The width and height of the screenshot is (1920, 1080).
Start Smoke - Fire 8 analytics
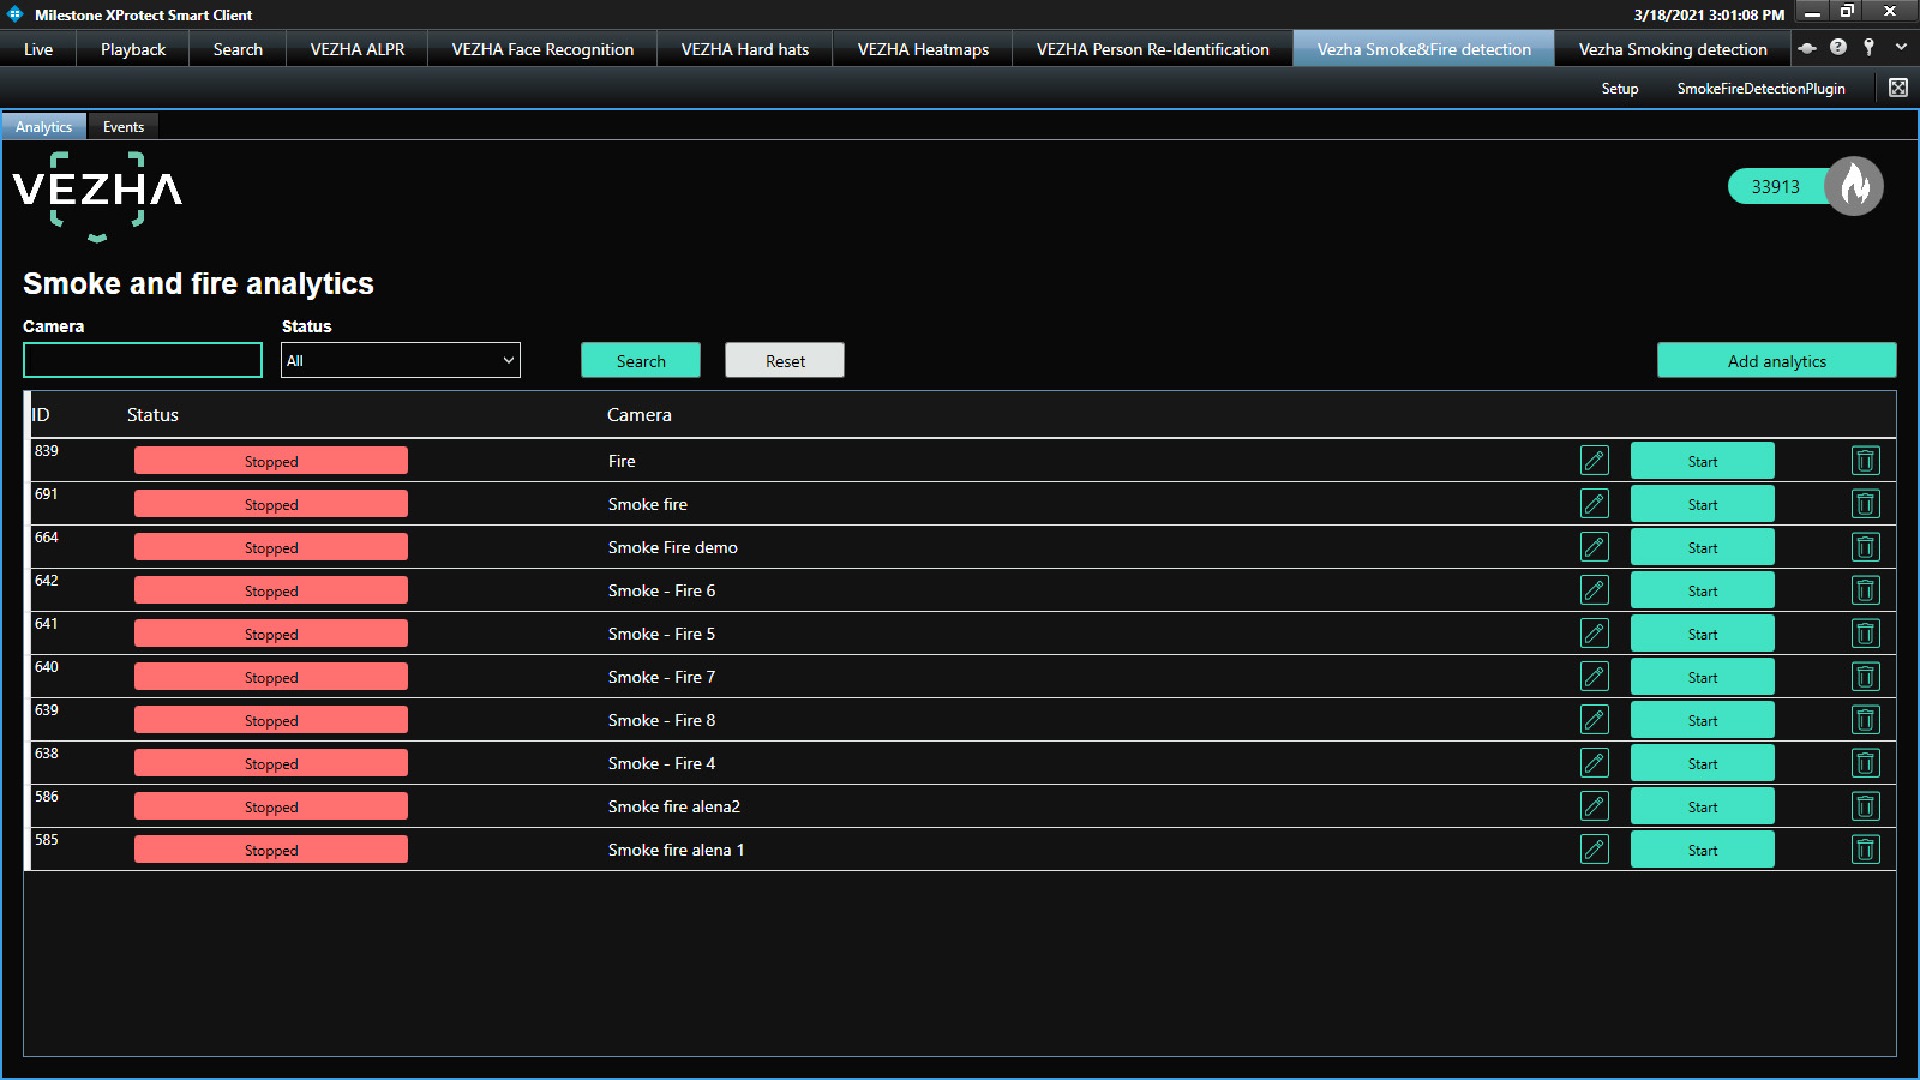point(1702,720)
